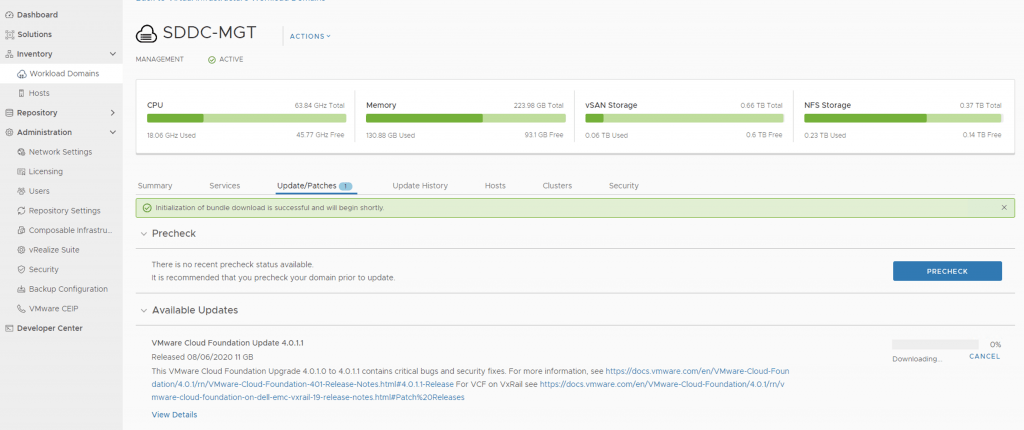The height and width of the screenshot is (430, 1024).
Task: Switch to the Clusters tab
Action: tap(557, 186)
